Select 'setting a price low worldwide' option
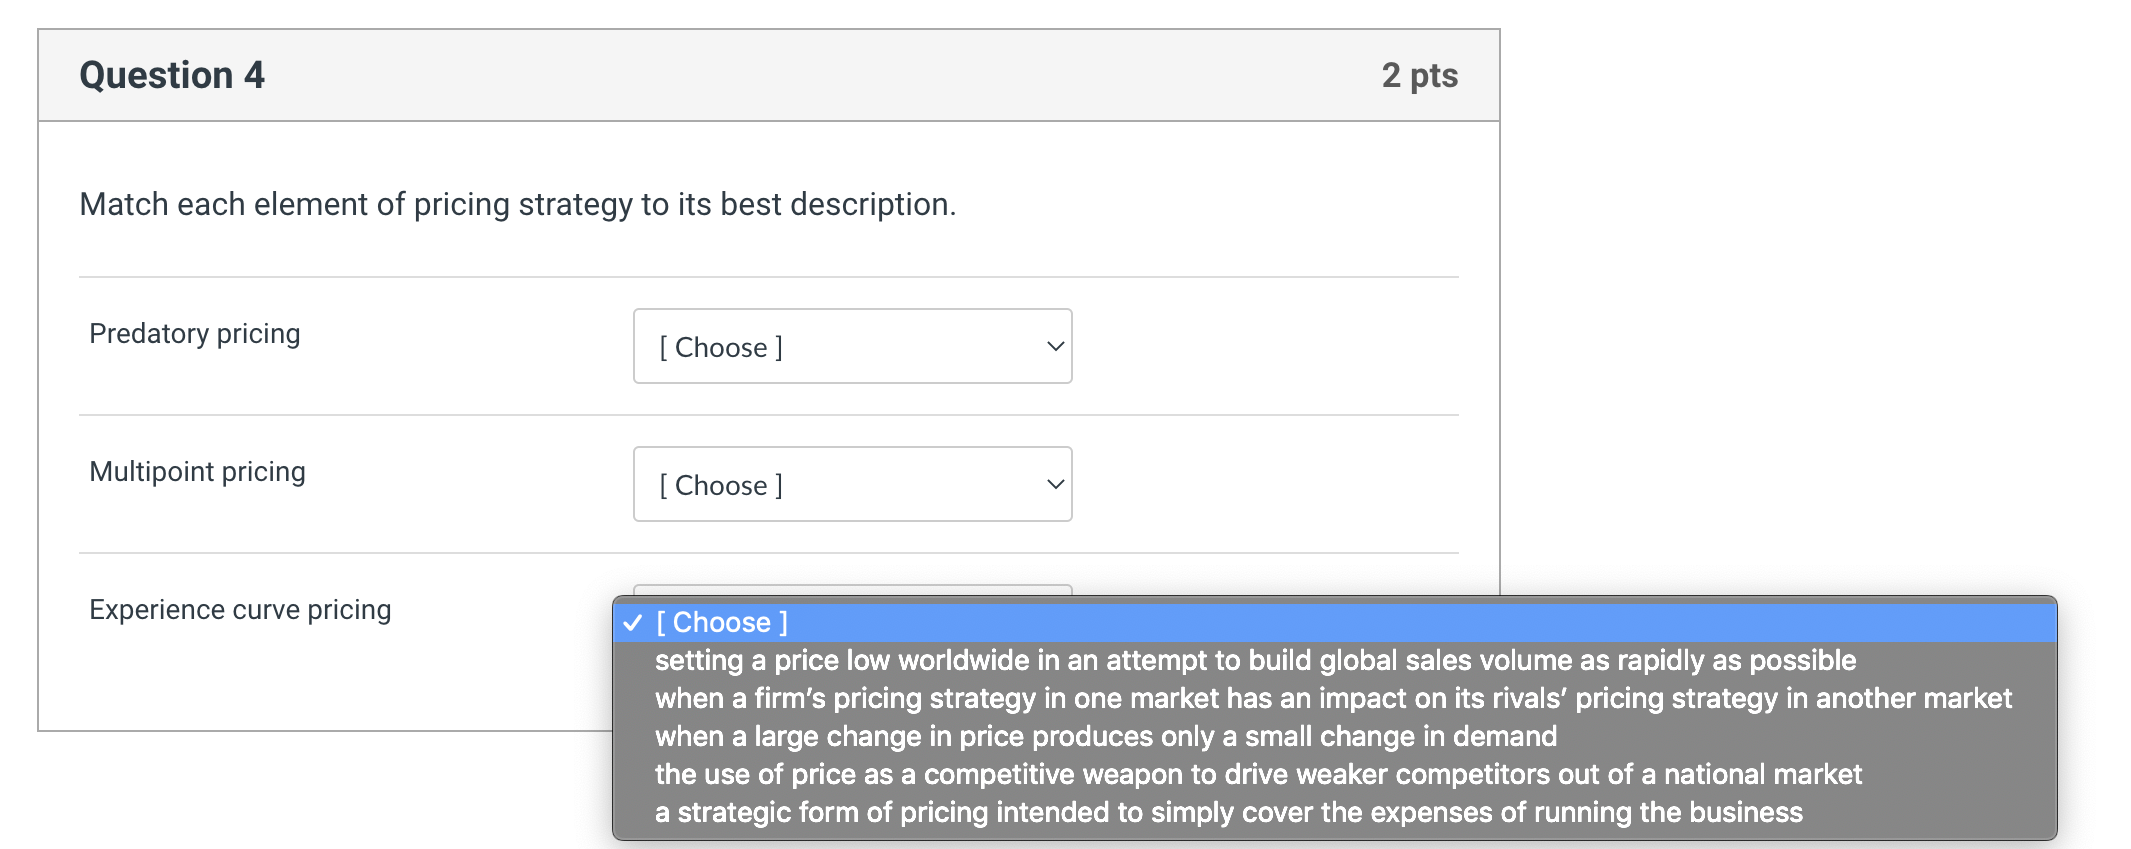Image resolution: width=2131 pixels, height=849 pixels. click(1254, 660)
